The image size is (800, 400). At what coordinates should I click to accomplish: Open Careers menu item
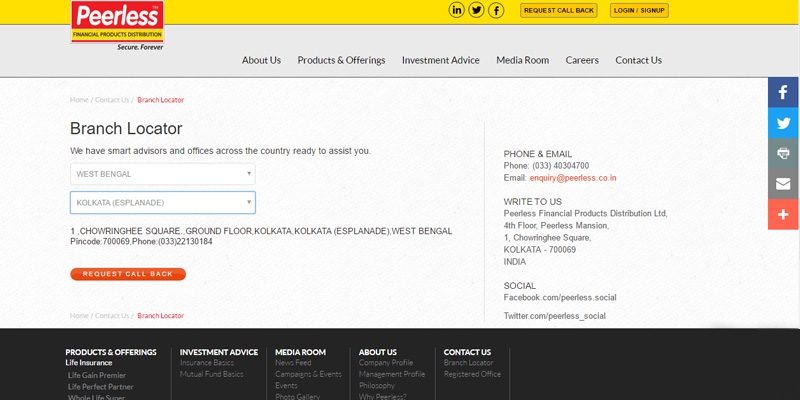(x=582, y=60)
